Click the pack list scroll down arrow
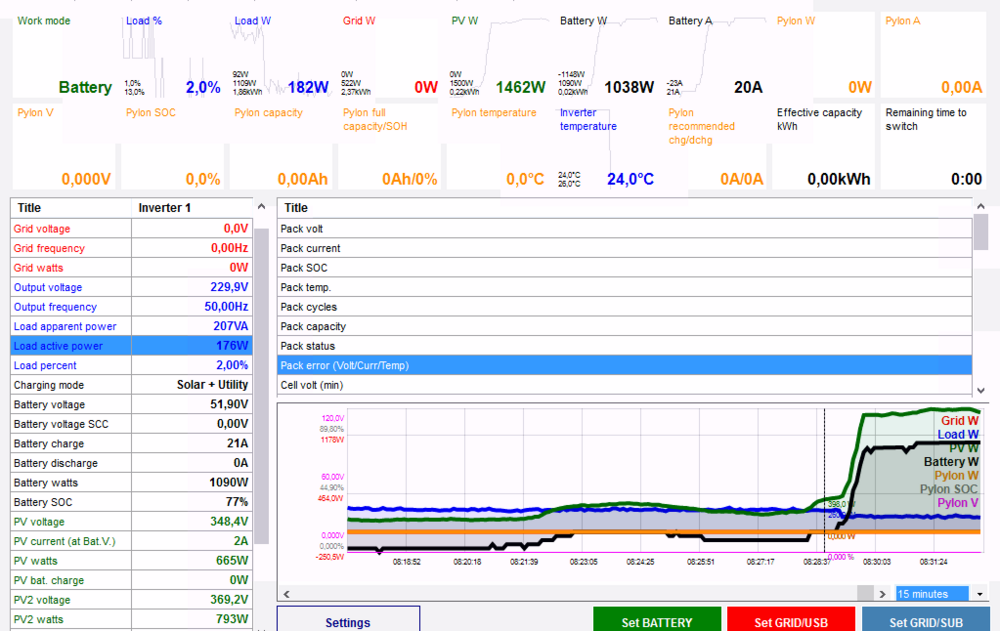 980,390
